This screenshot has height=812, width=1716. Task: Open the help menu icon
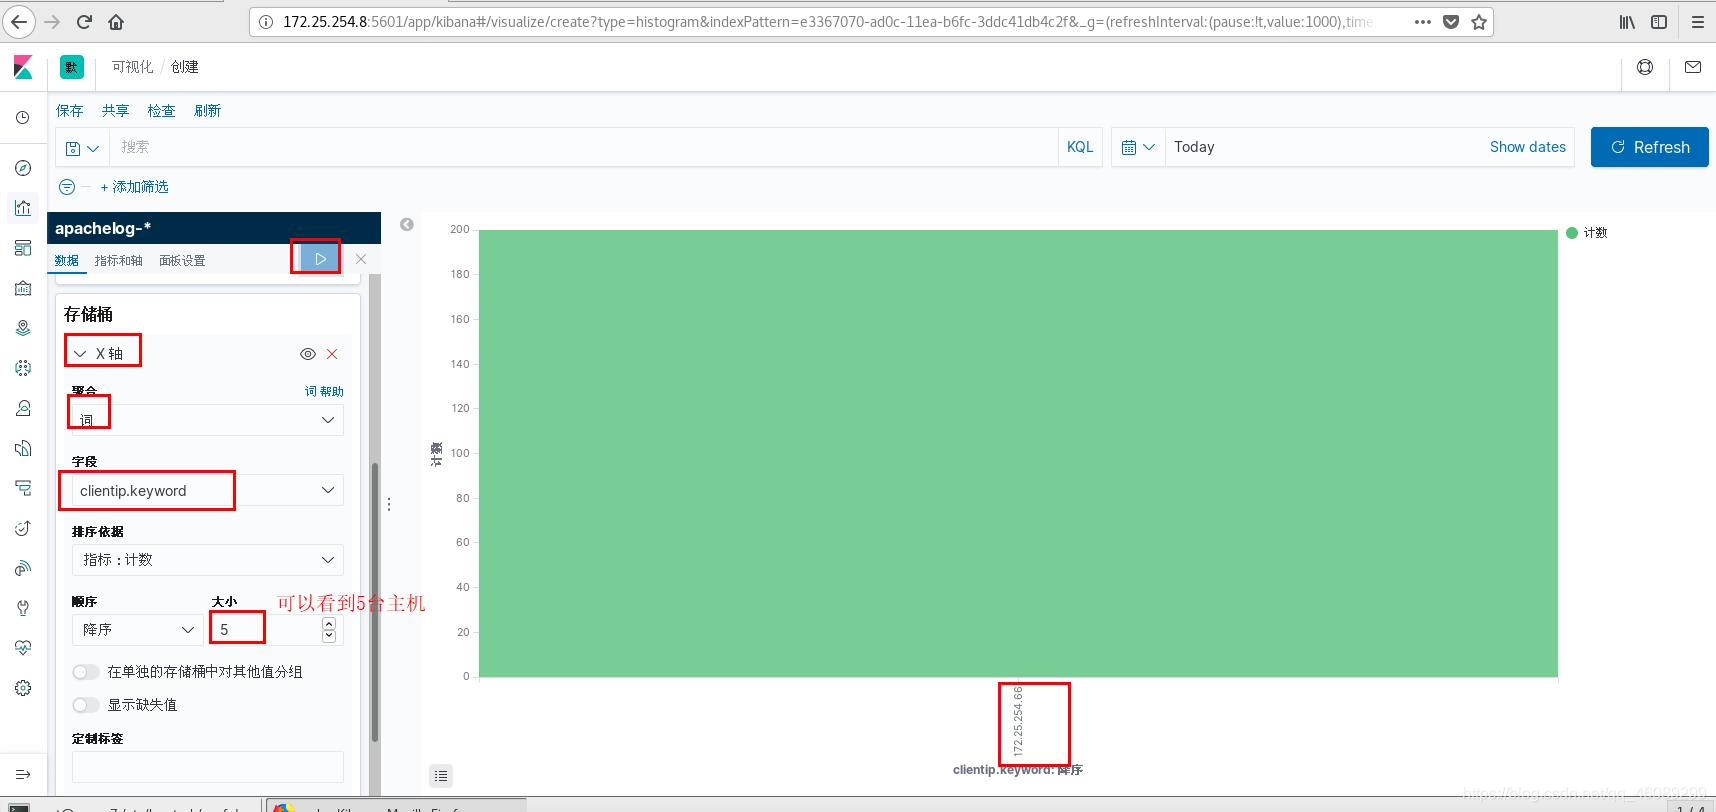(x=1645, y=67)
